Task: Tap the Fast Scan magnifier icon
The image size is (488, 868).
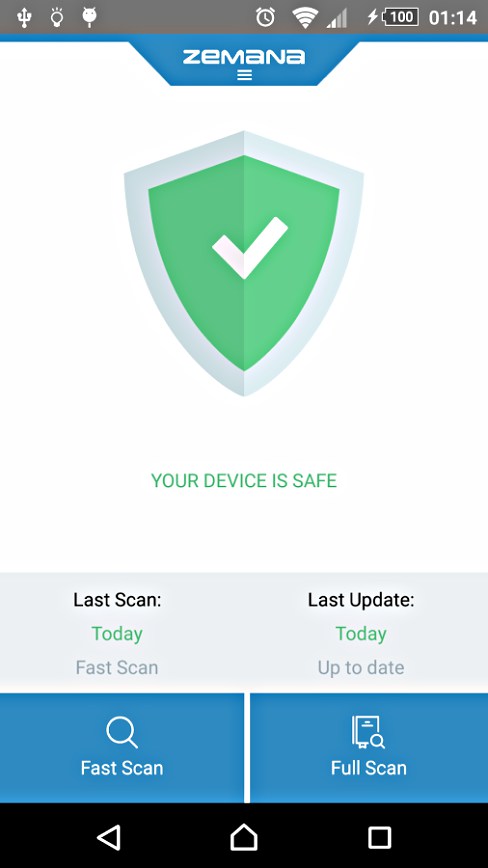Action: tap(122, 732)
